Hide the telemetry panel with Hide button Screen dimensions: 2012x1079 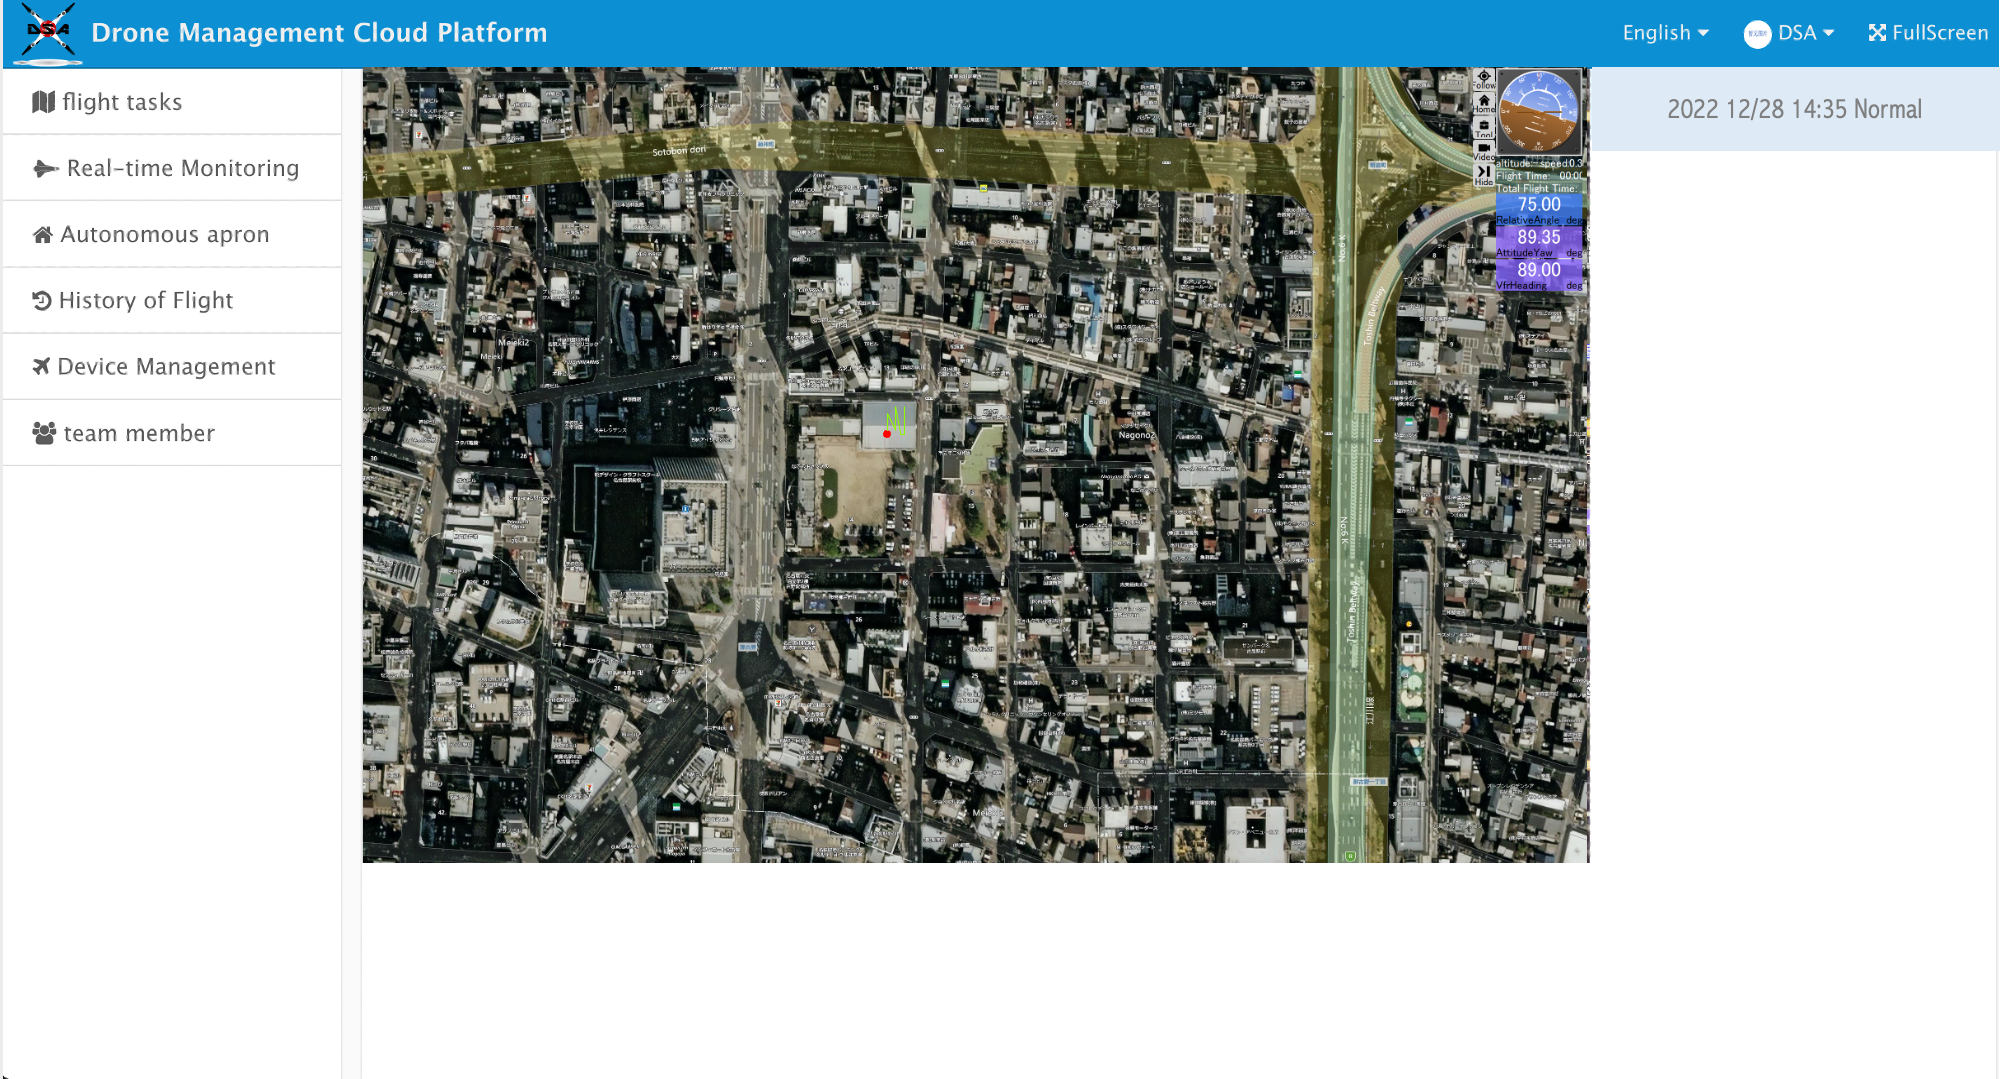1484,174
